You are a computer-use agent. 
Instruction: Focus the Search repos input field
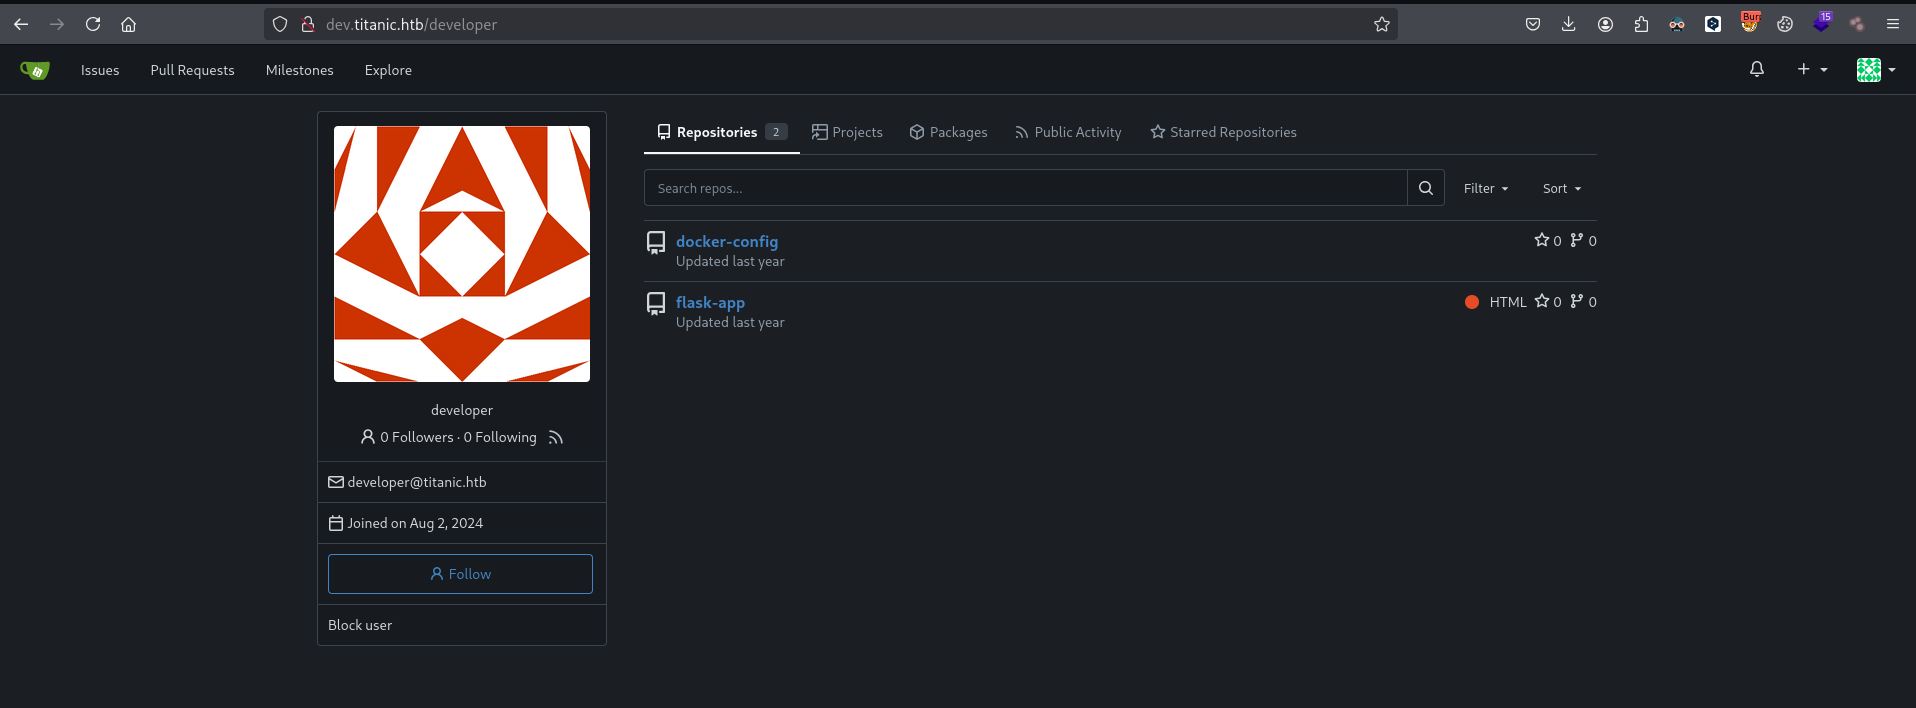click(1025, 188)
